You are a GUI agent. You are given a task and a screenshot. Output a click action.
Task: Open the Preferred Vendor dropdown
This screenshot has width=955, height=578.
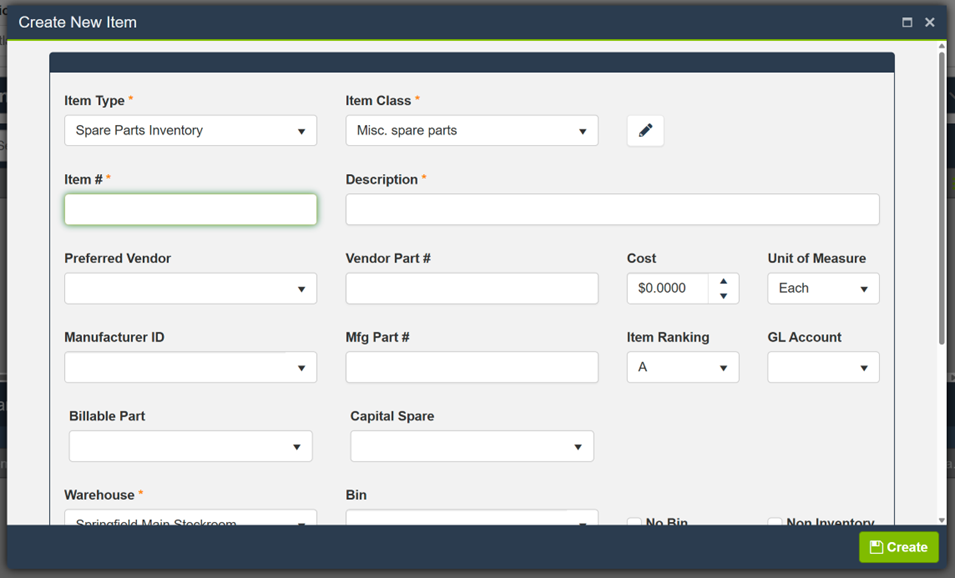coord(190,289)
